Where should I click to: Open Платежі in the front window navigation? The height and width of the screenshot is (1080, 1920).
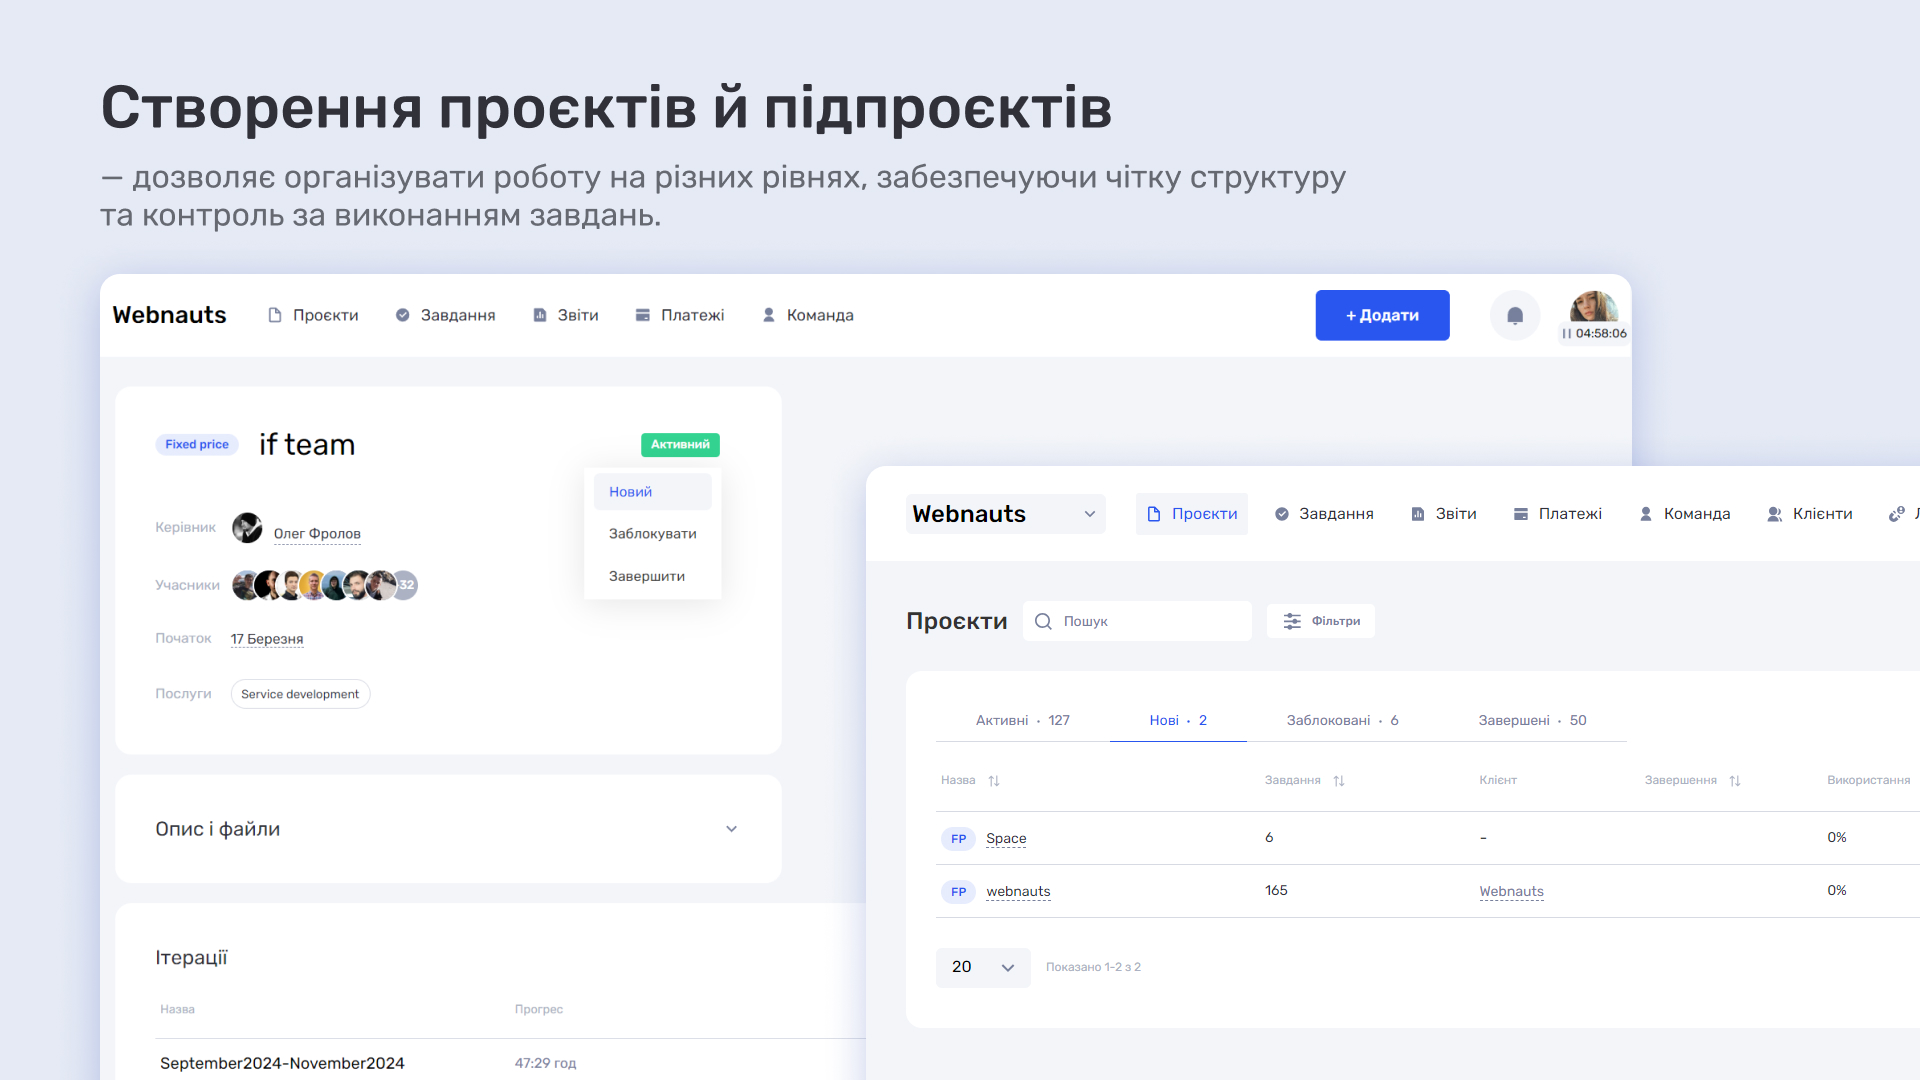[x=1558, y=514]
